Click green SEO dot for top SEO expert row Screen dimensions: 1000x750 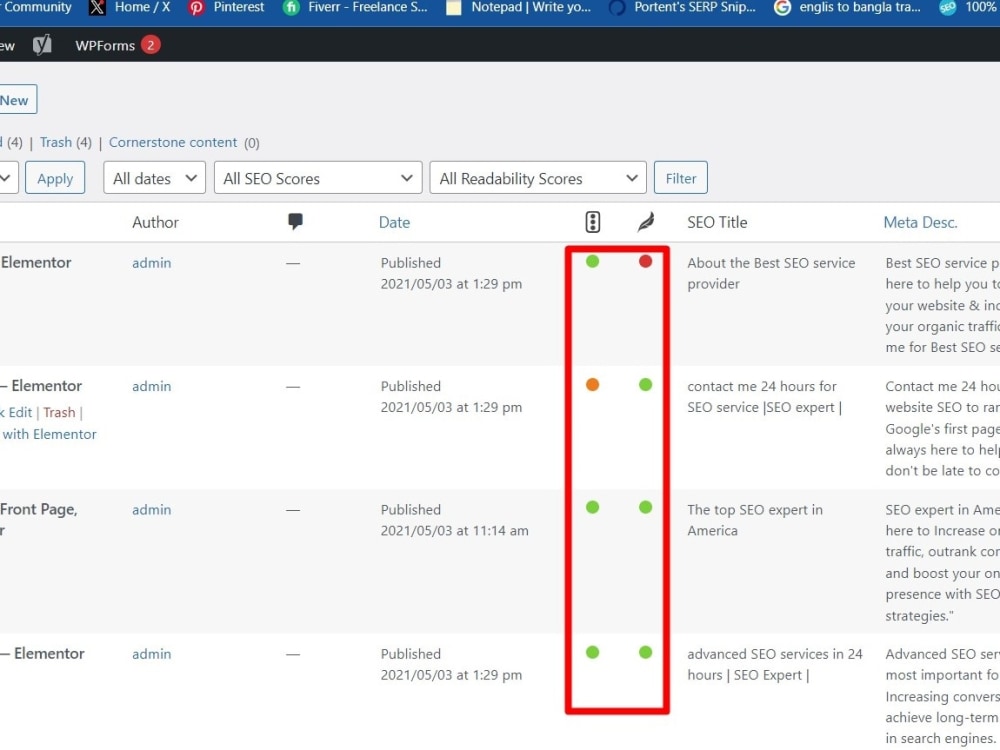pos(592,507)
